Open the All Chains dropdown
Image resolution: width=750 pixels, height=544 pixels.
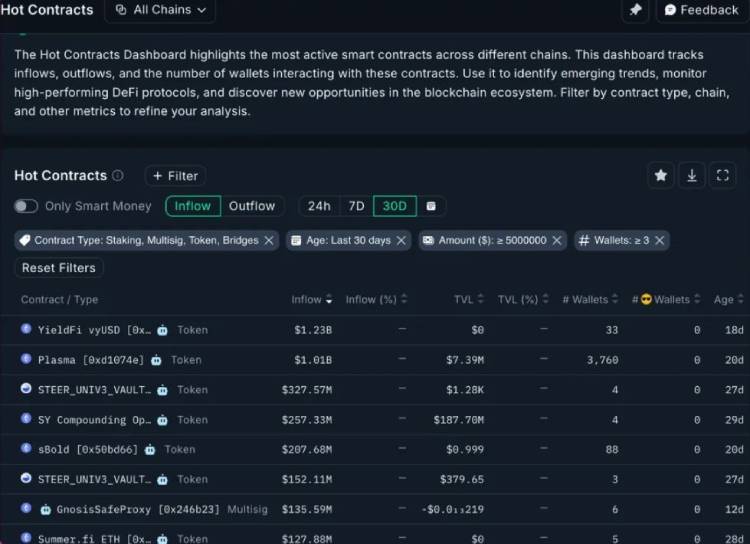[160, 10]
